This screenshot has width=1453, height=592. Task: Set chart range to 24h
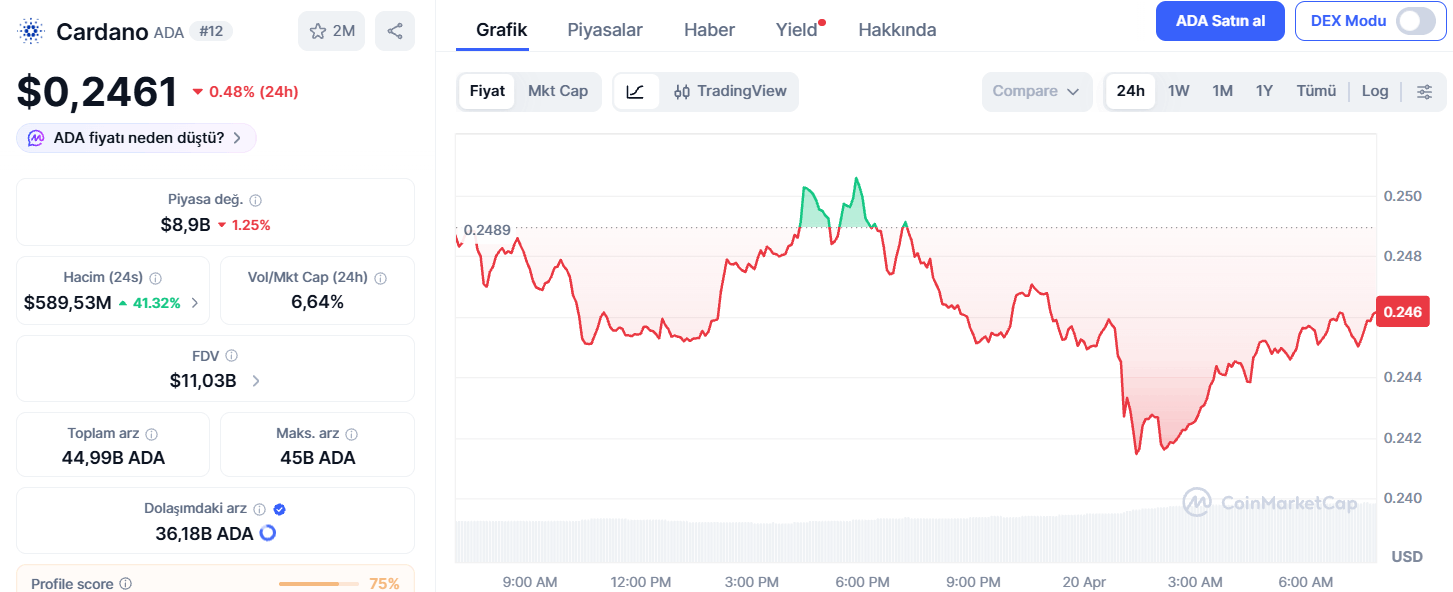click(x=1131, y=91)
